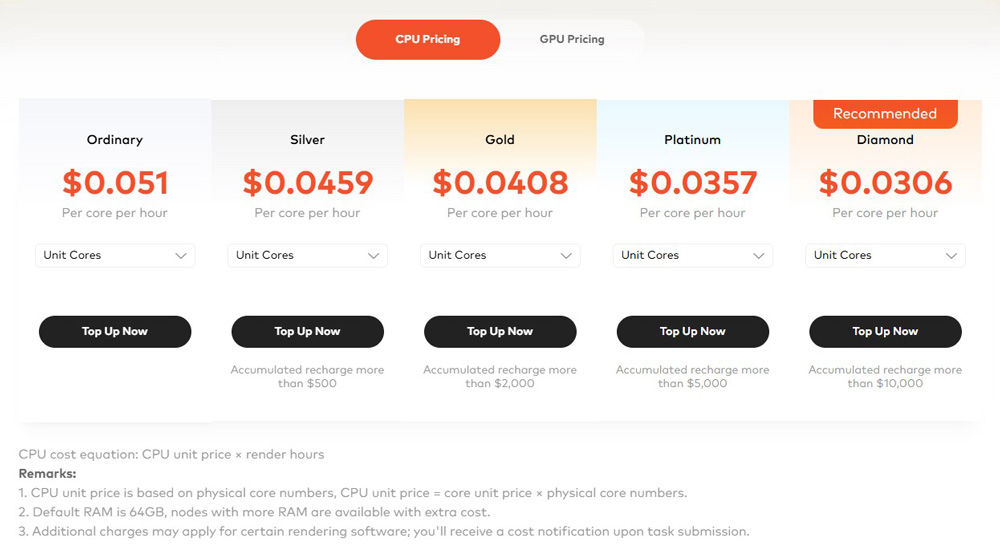1000x552 pixels.
Task: Click Top Up Now under Ordinary
Action: pyautogui.click(x=115, y=331)
